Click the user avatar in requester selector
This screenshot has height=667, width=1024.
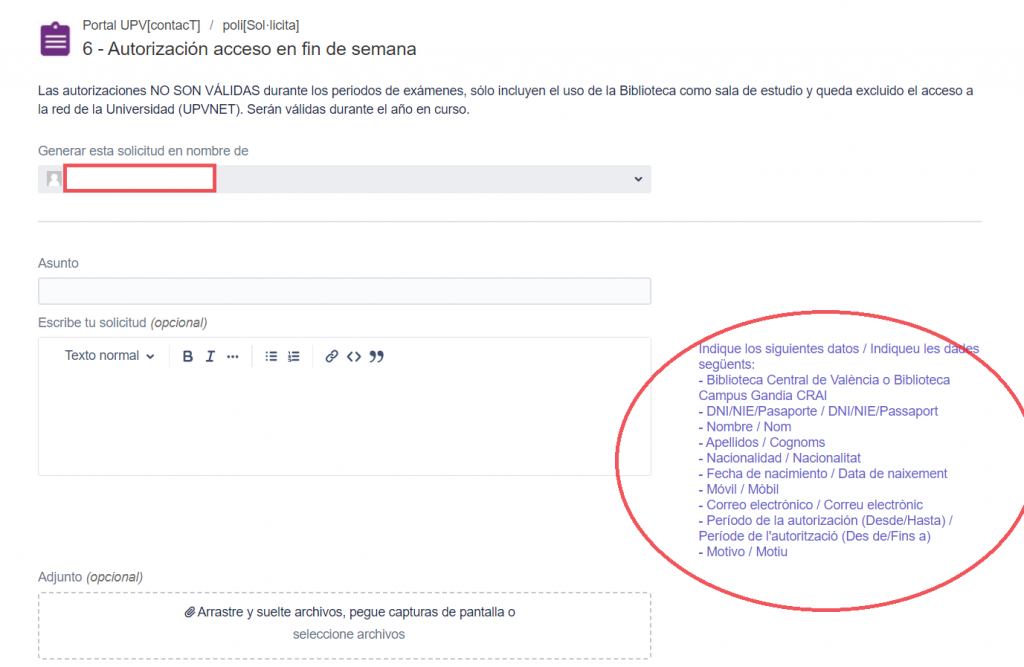coord(54,179)
